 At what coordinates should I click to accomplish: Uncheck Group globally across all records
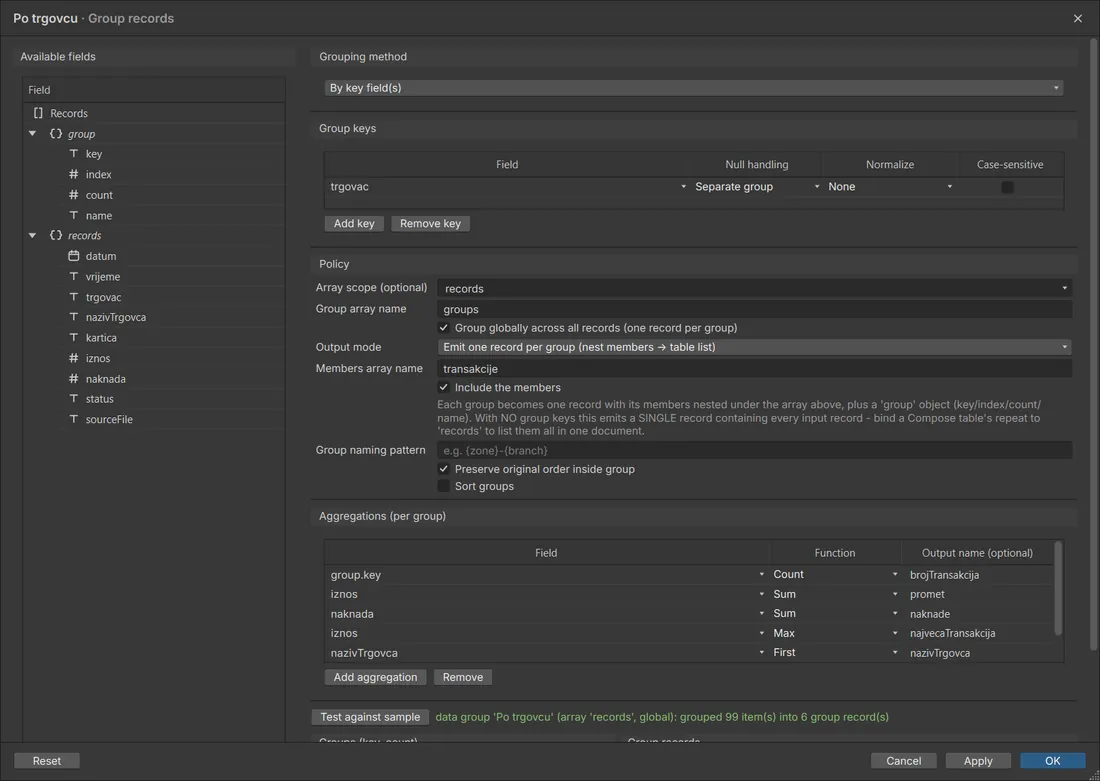click(x=443, y=328)
